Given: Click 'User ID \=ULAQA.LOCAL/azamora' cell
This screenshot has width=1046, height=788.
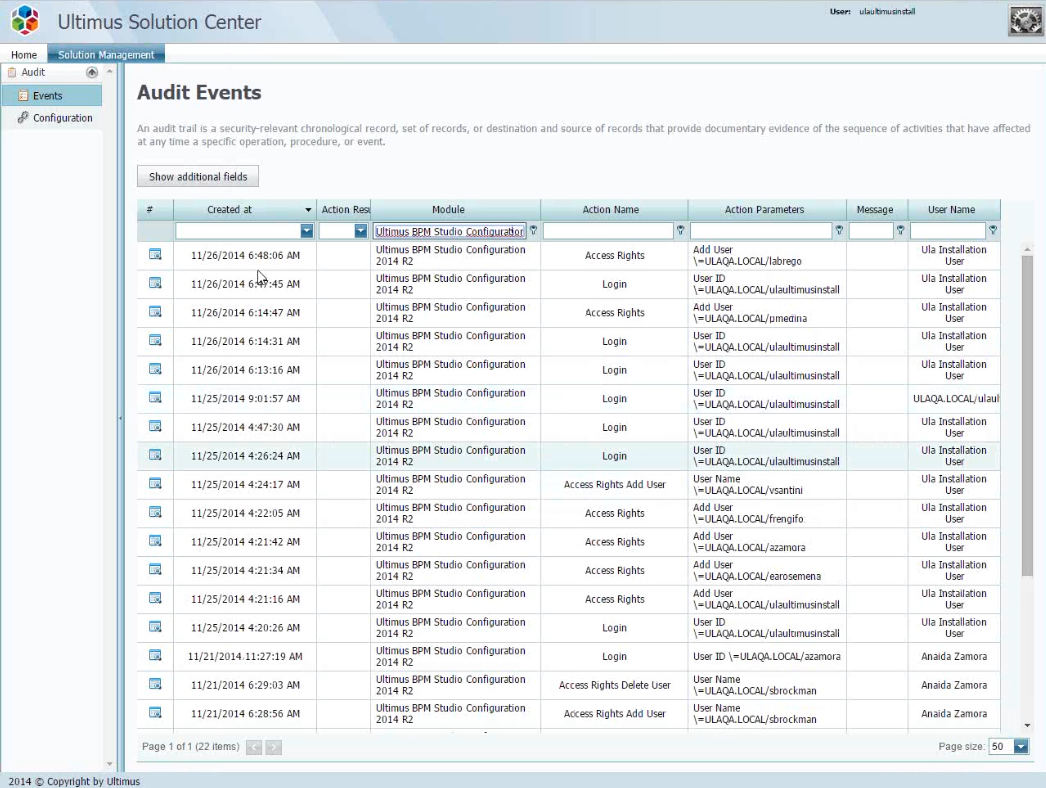Looking at the screenshot, I should pos(767,657).
